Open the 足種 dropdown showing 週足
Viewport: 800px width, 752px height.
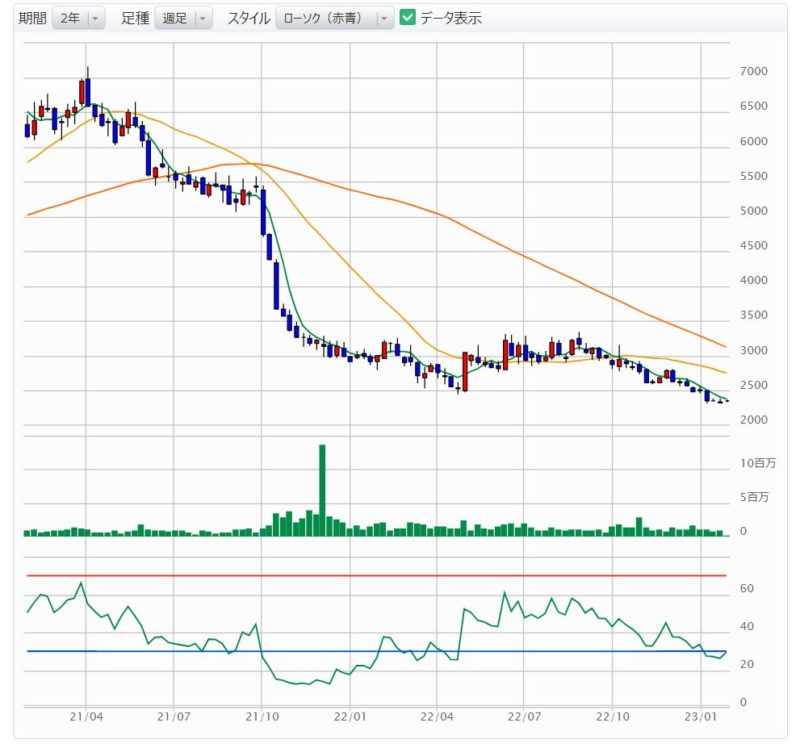184,18
